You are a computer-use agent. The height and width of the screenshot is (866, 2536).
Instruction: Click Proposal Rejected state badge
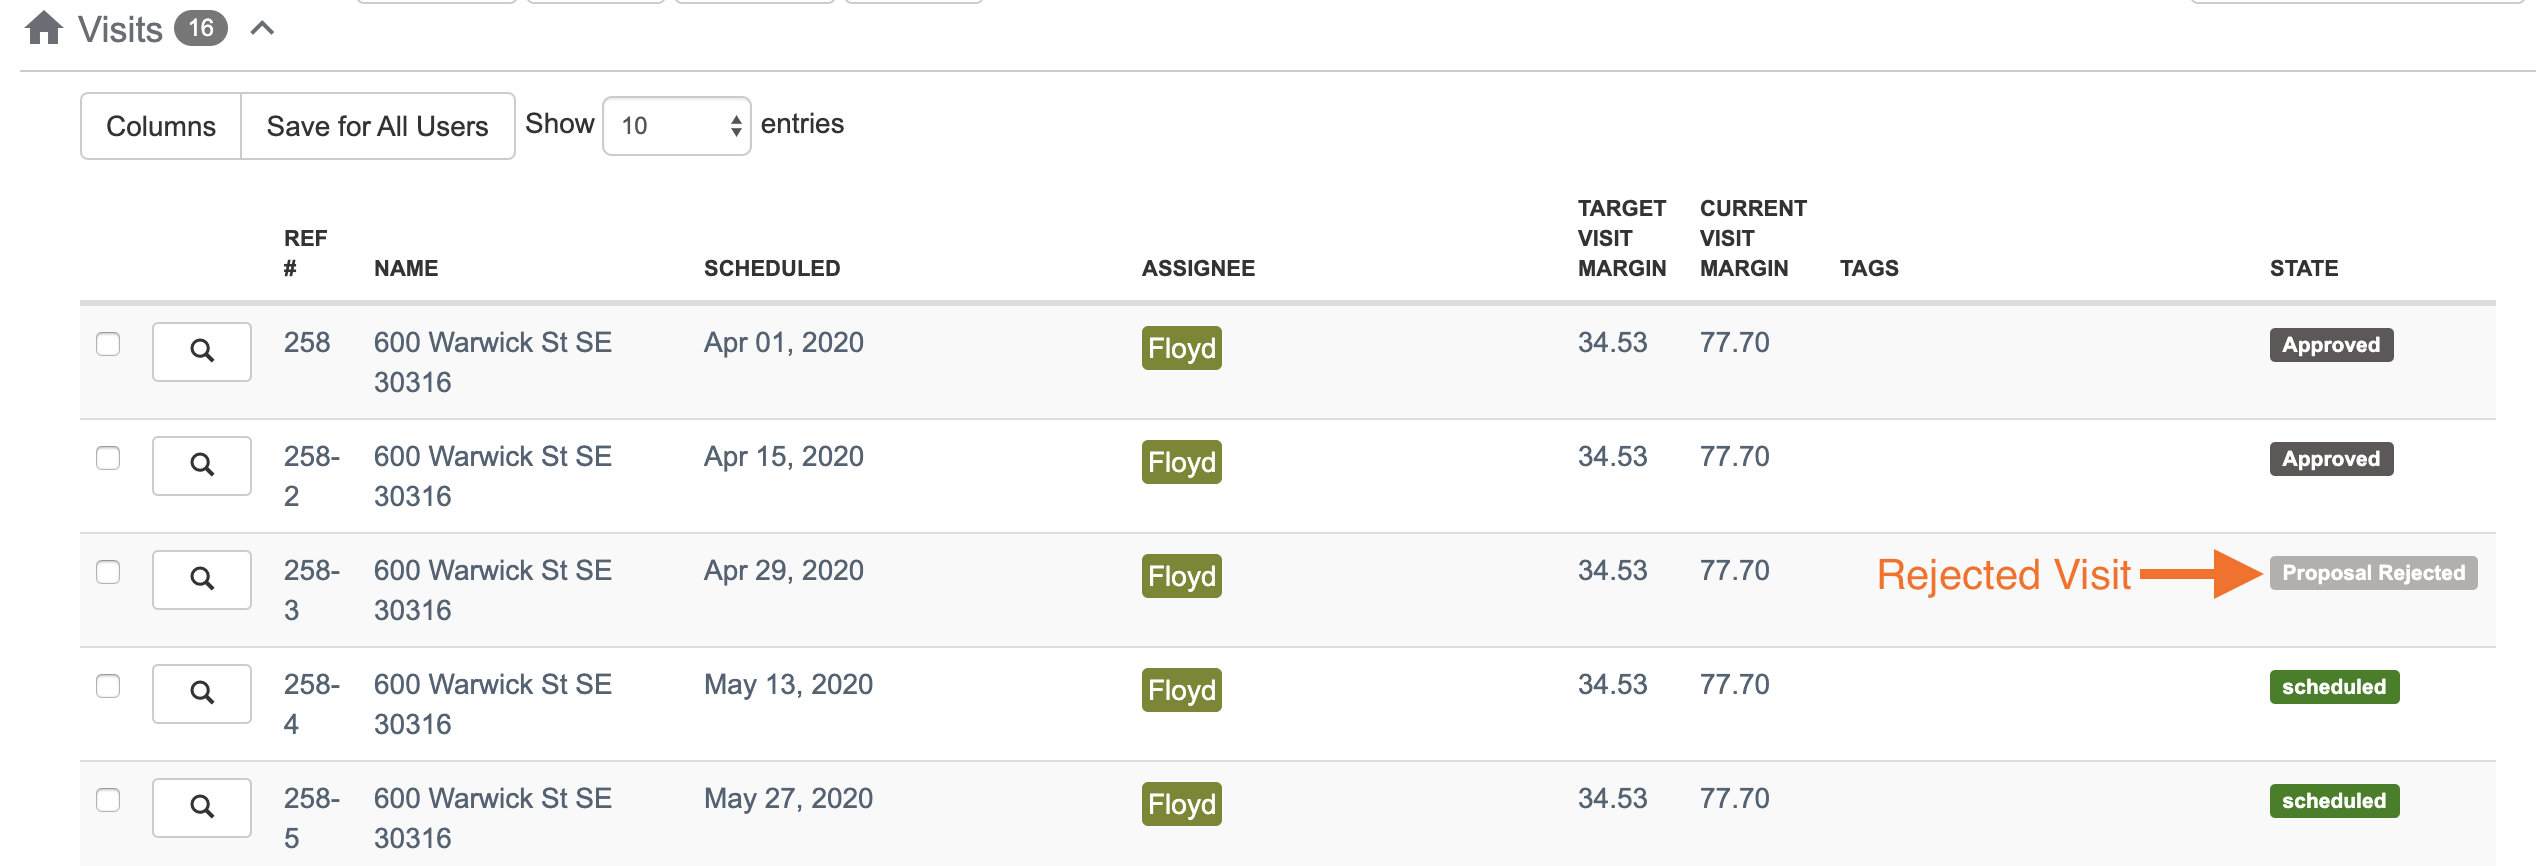click(2372, 573)
